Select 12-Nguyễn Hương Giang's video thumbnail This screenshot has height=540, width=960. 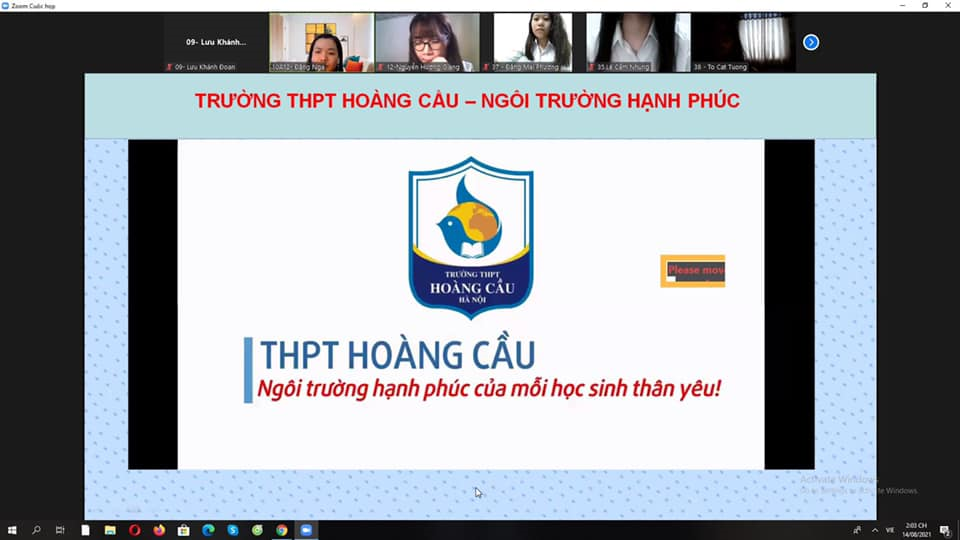coord(427,42)
